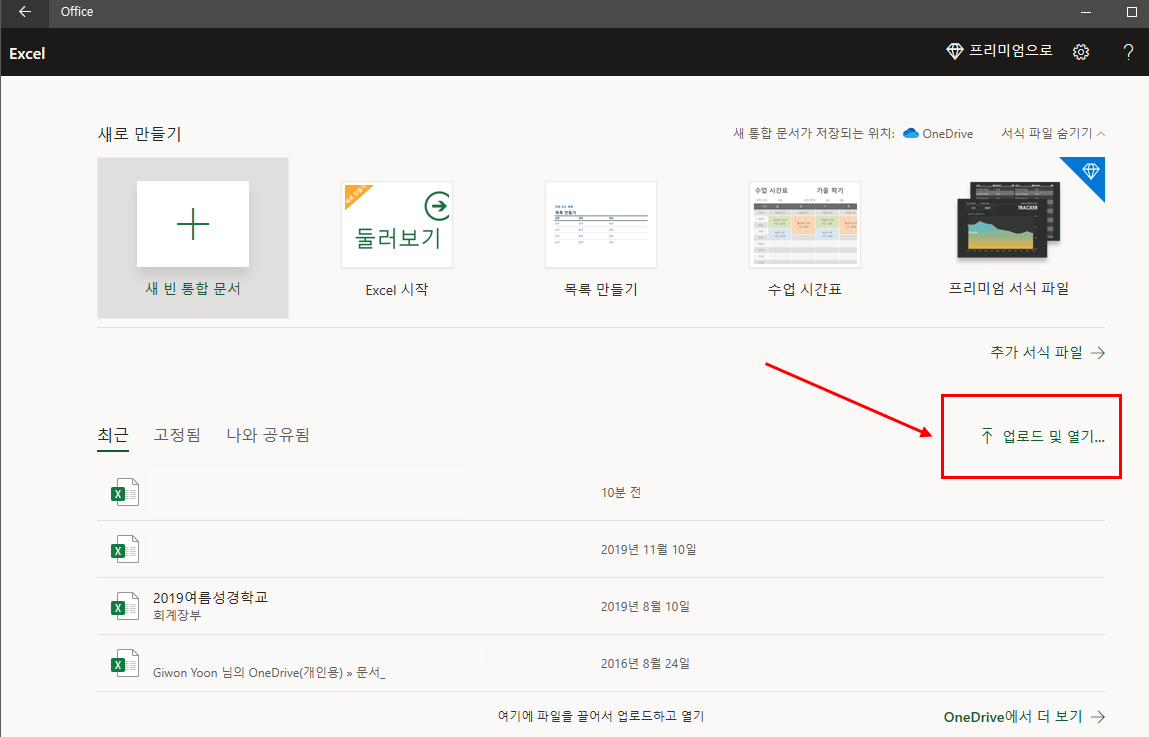The image size is (1149, 737).
Task: Open the 프리미엄 서식 파일 template
Action: [1009, 240]
